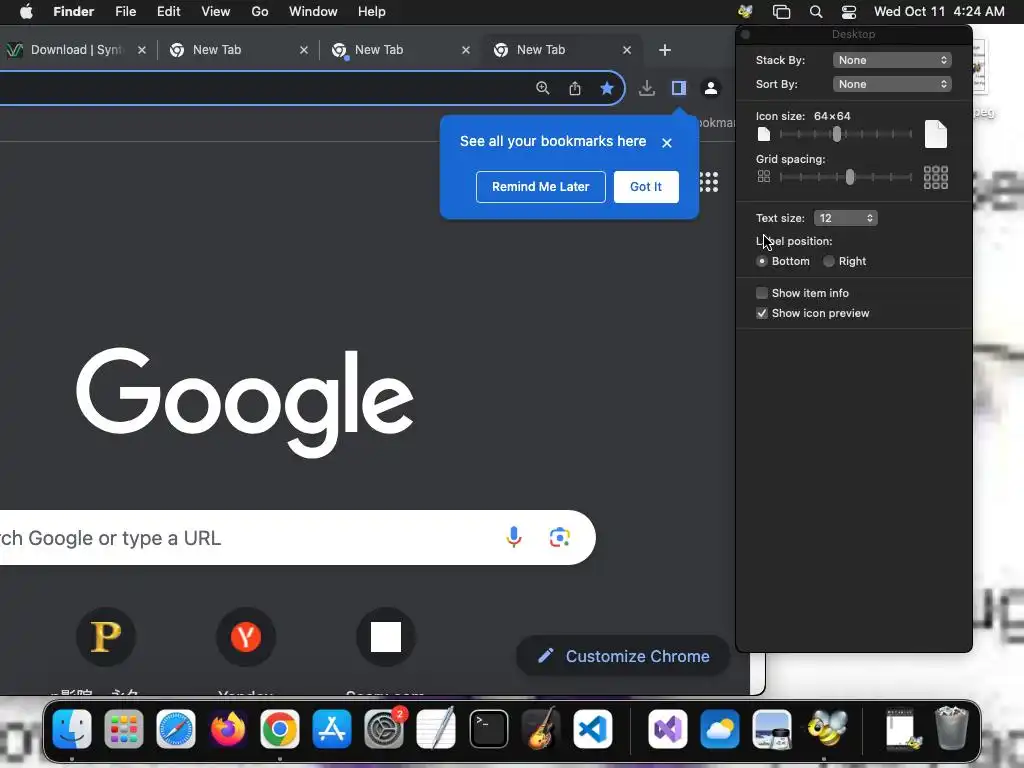Click the date and time in menu bar

click(939, 12)
